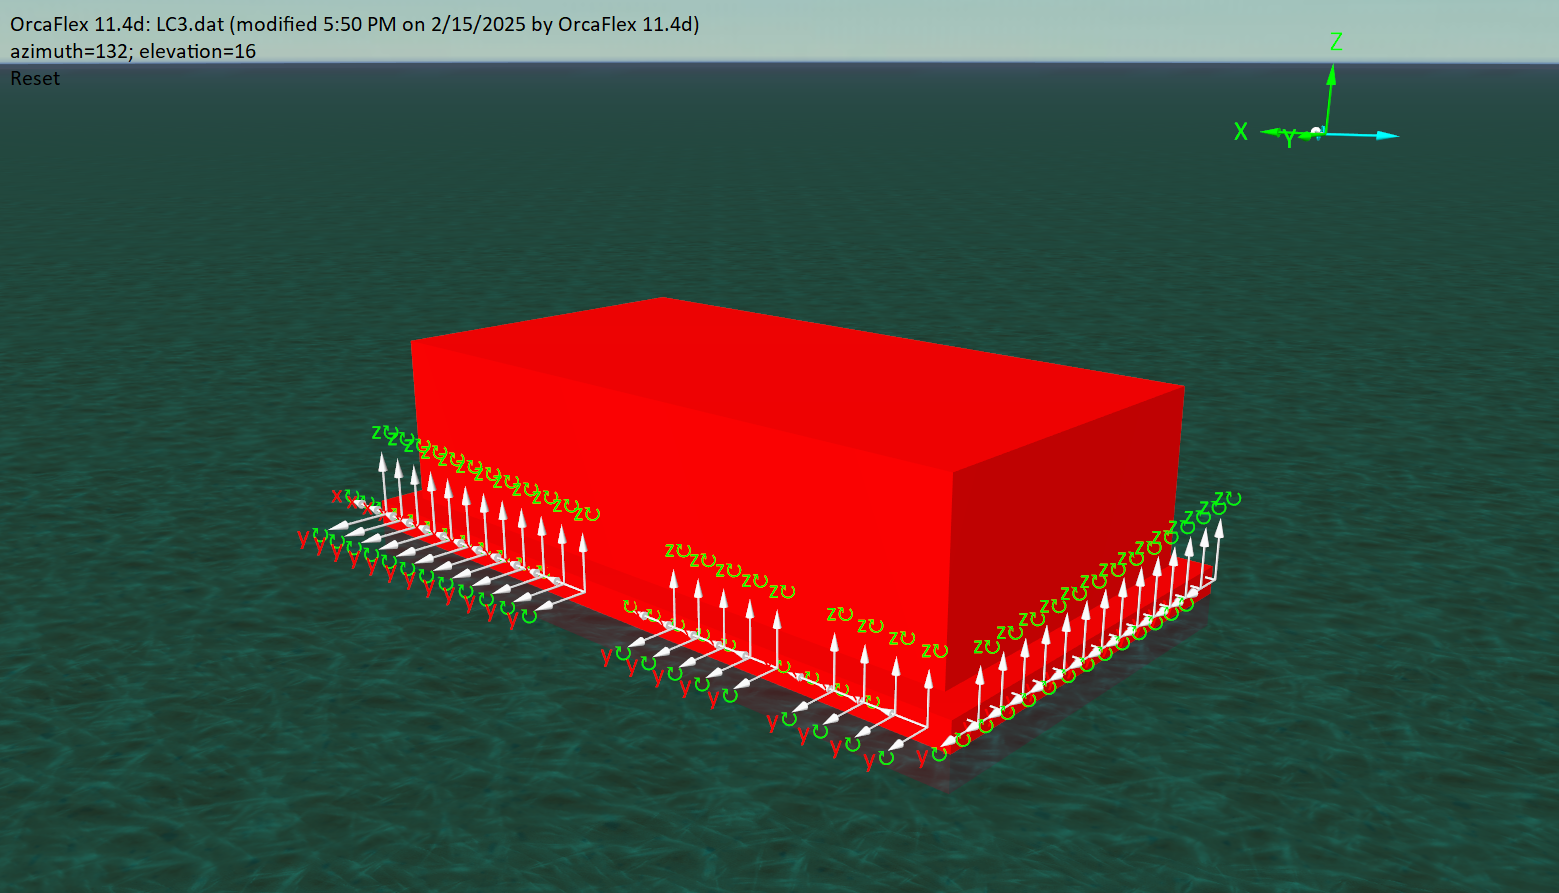Click the Reset view link
This screenshot has width=1559, height=893.
point(35,79)
